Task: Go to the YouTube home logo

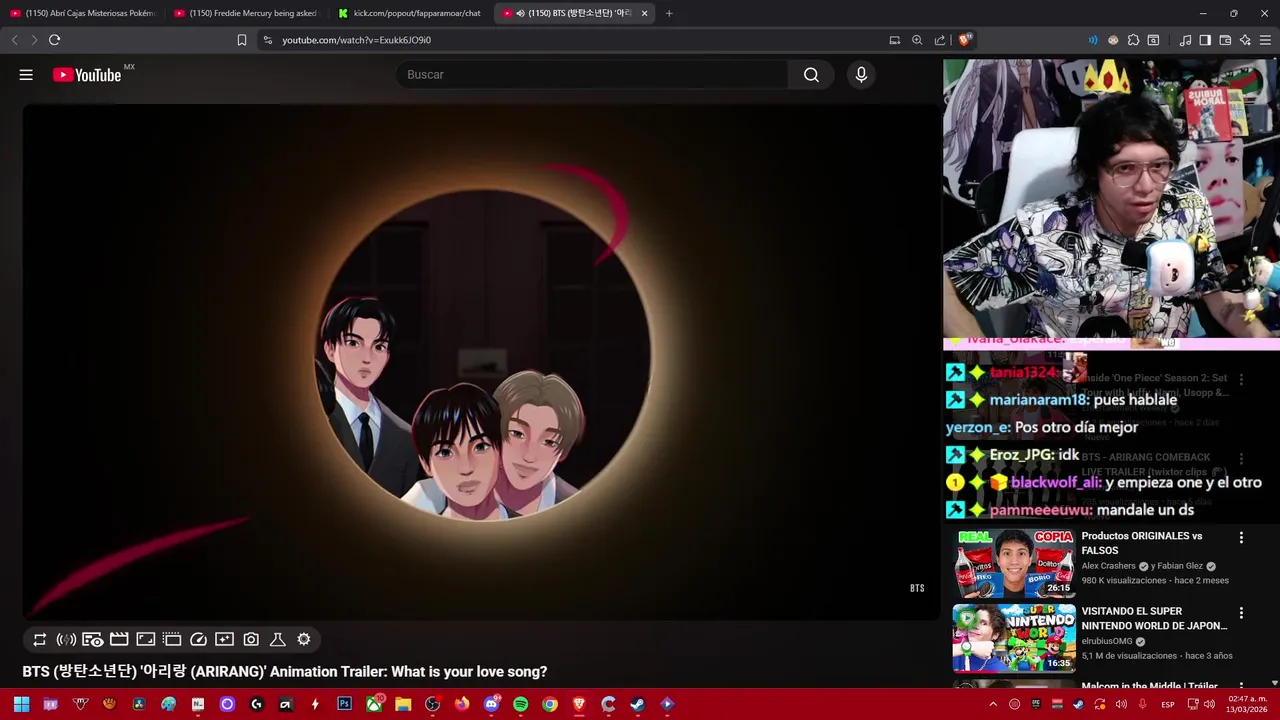Action: pos(88,75)
